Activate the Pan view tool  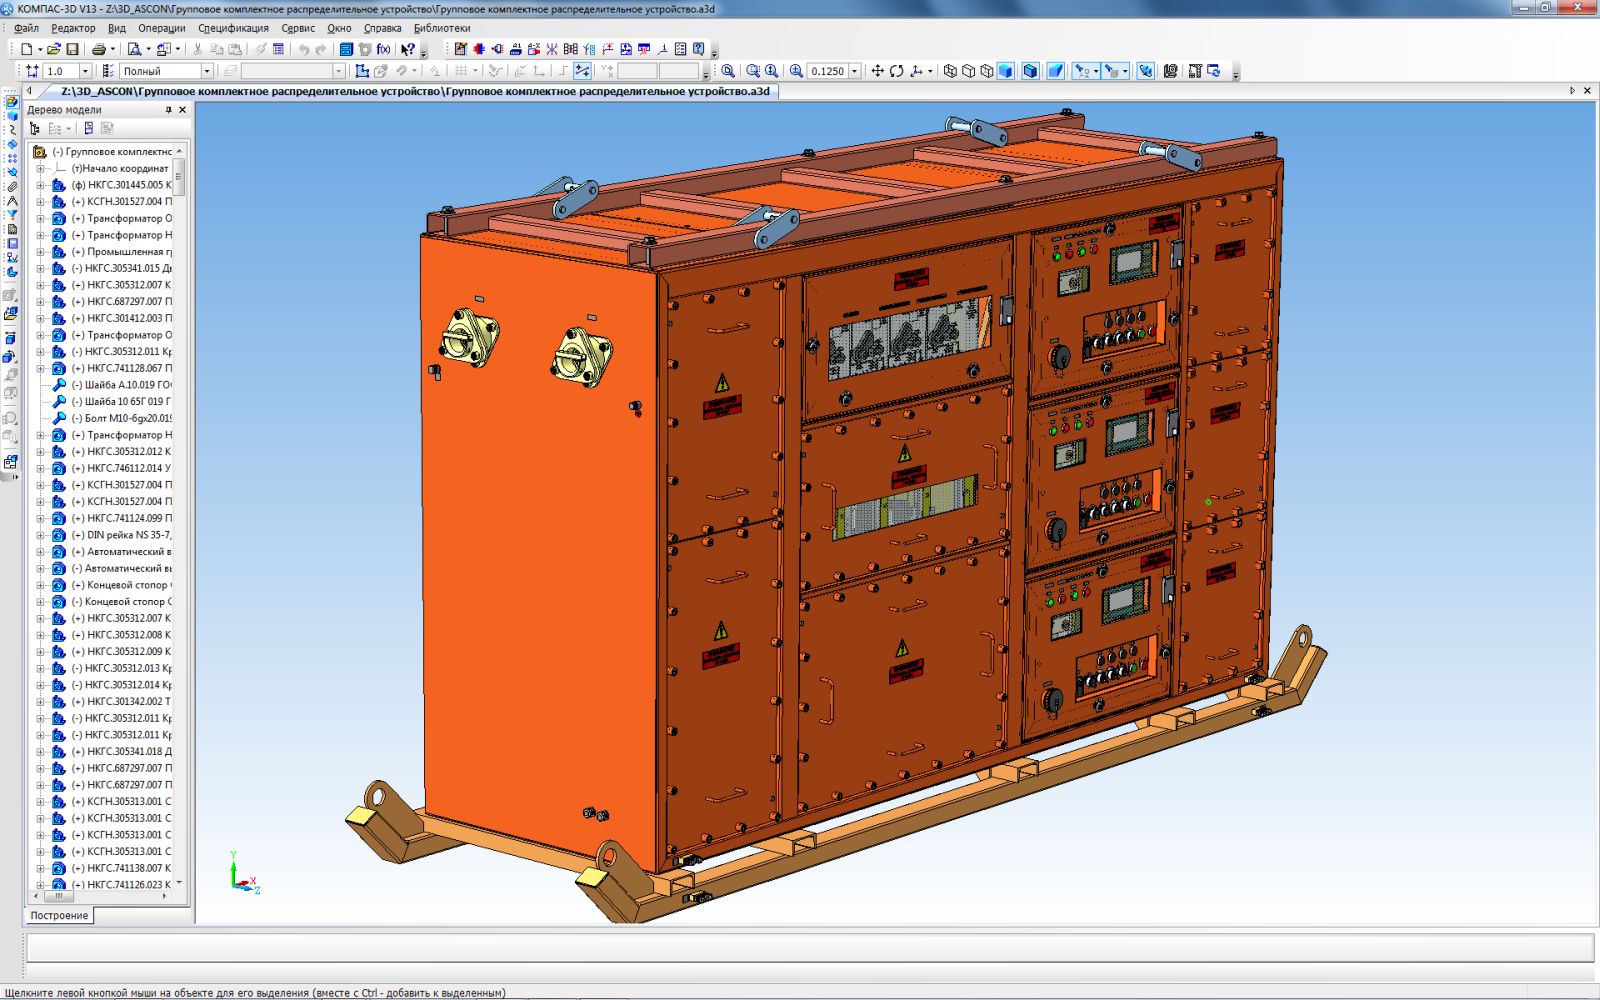pos(877,71)
